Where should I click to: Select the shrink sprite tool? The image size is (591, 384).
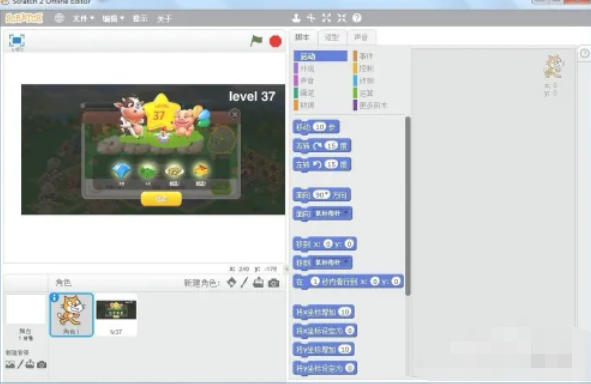[341, 18]
